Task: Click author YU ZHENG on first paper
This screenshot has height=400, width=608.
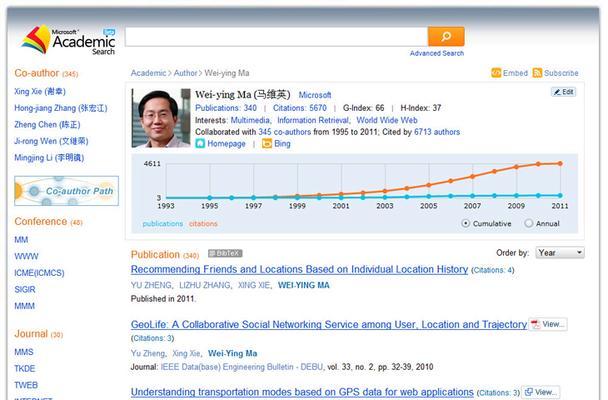Action: pos(151,285)
